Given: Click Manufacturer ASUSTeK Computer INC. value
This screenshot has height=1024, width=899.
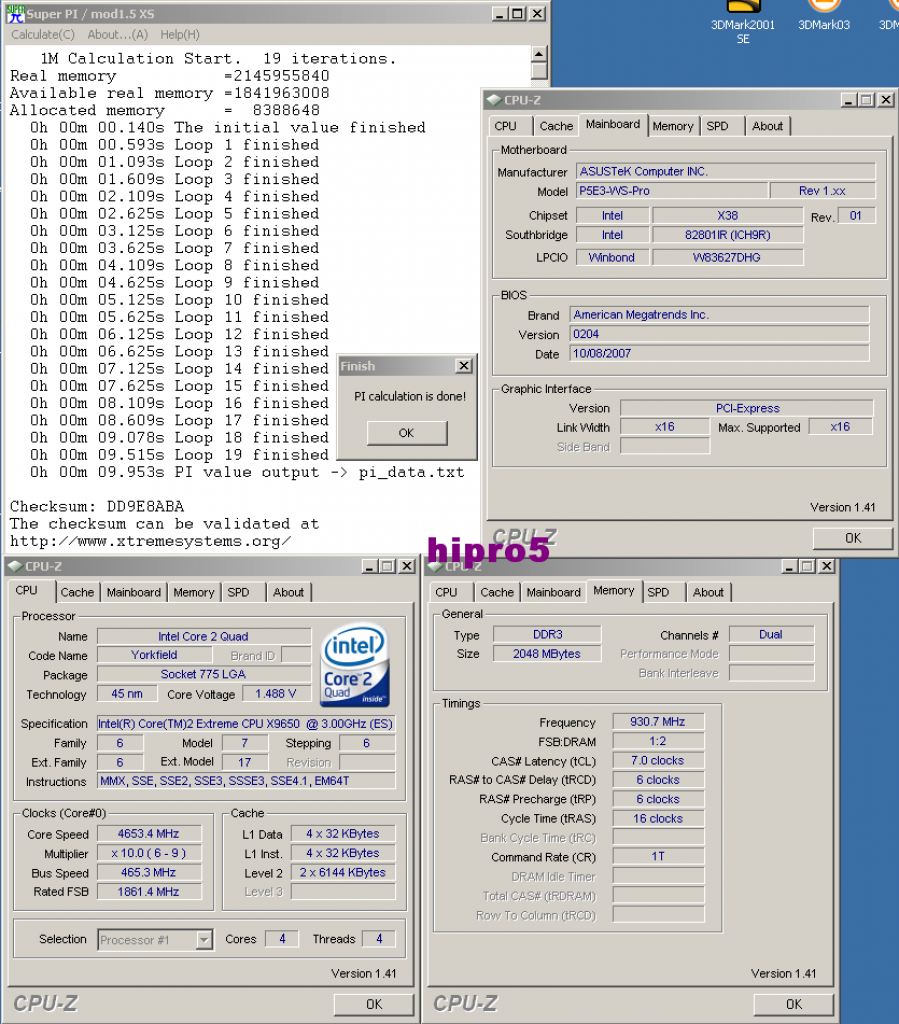Looking at the screenshot, I should [x=726, y=171].
